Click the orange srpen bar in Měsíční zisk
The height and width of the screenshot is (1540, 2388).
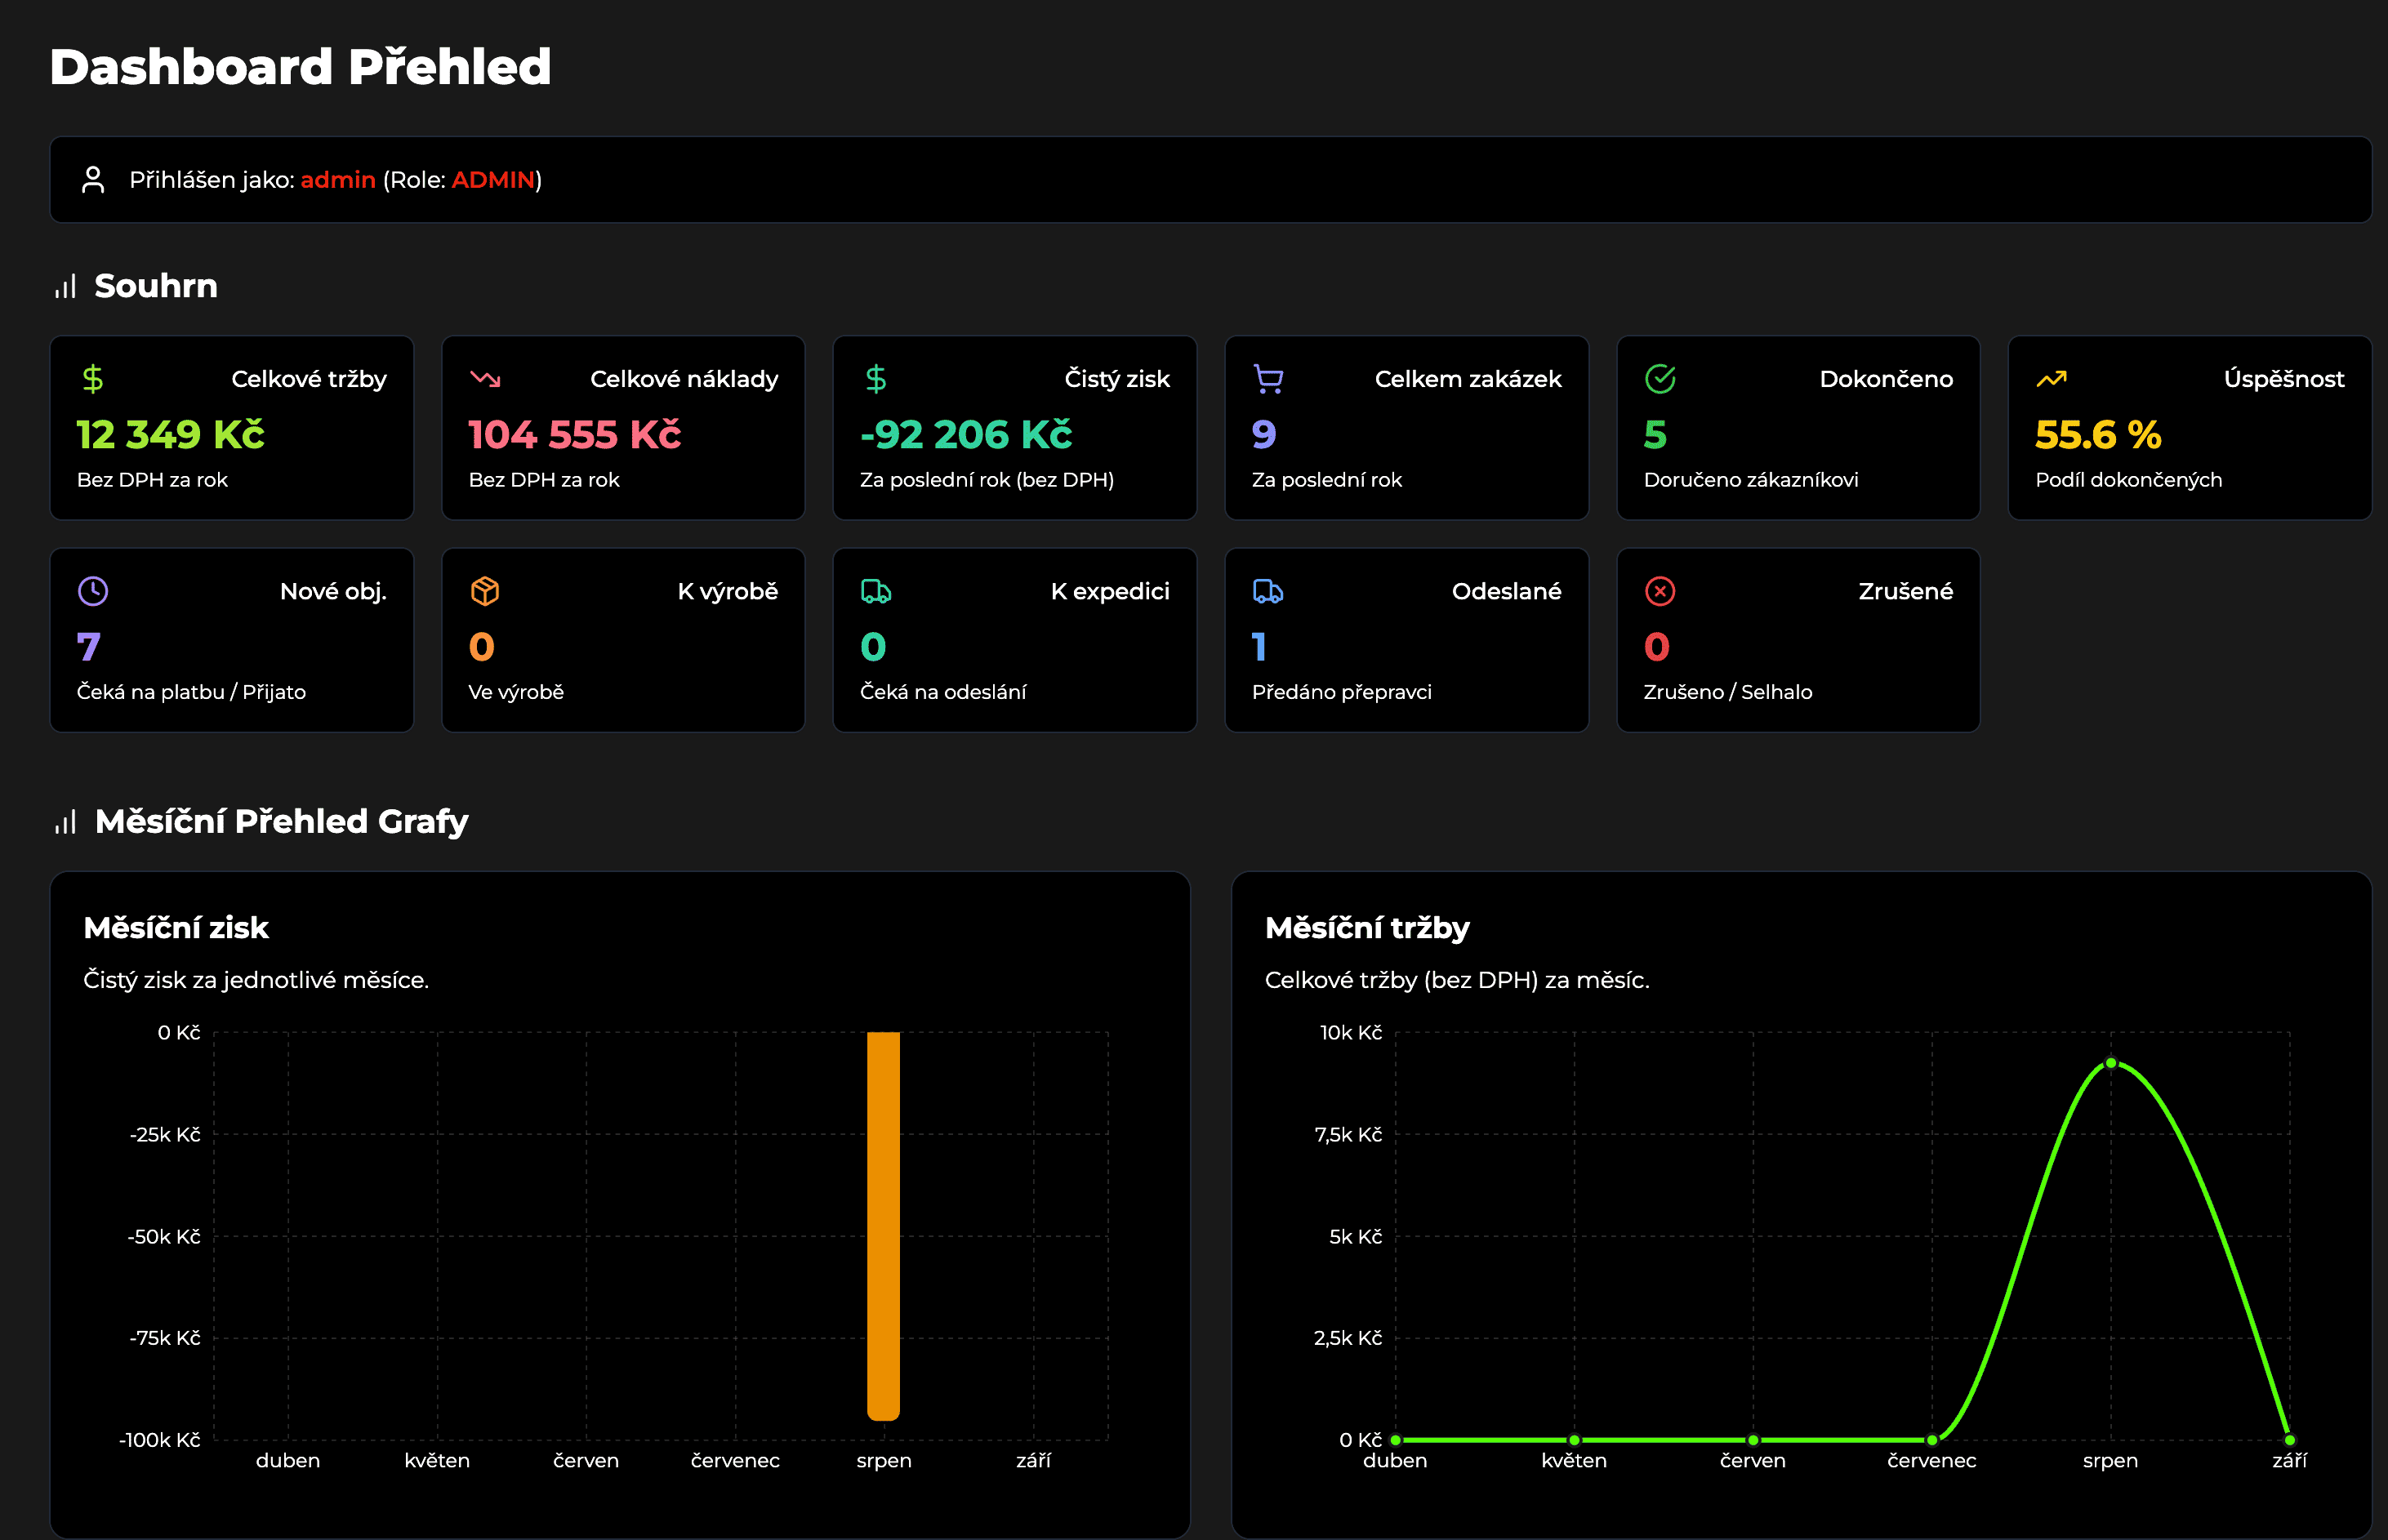[883, 1225]
